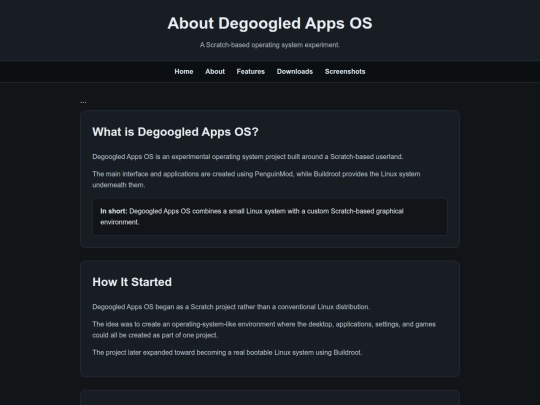540x405 pixels.
Task: Click the 'In short:' bold label
Action: click(114, 211)
